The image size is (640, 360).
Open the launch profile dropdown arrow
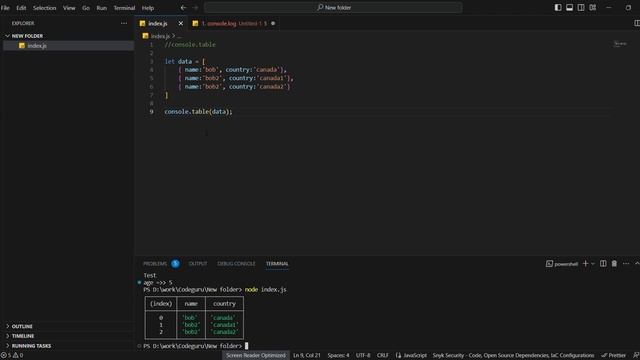click(x=593, y=264)
